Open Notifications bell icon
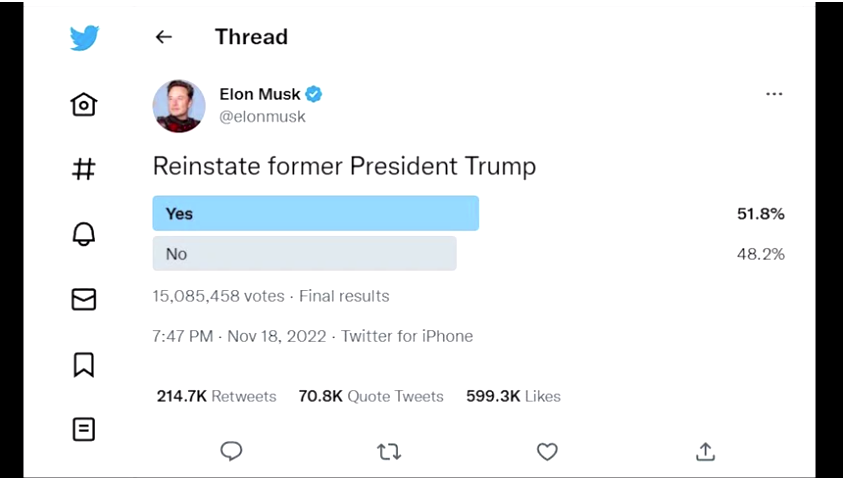Image resolution: width=847 pixels, height=478 pixels. click(x=84, y=234)
